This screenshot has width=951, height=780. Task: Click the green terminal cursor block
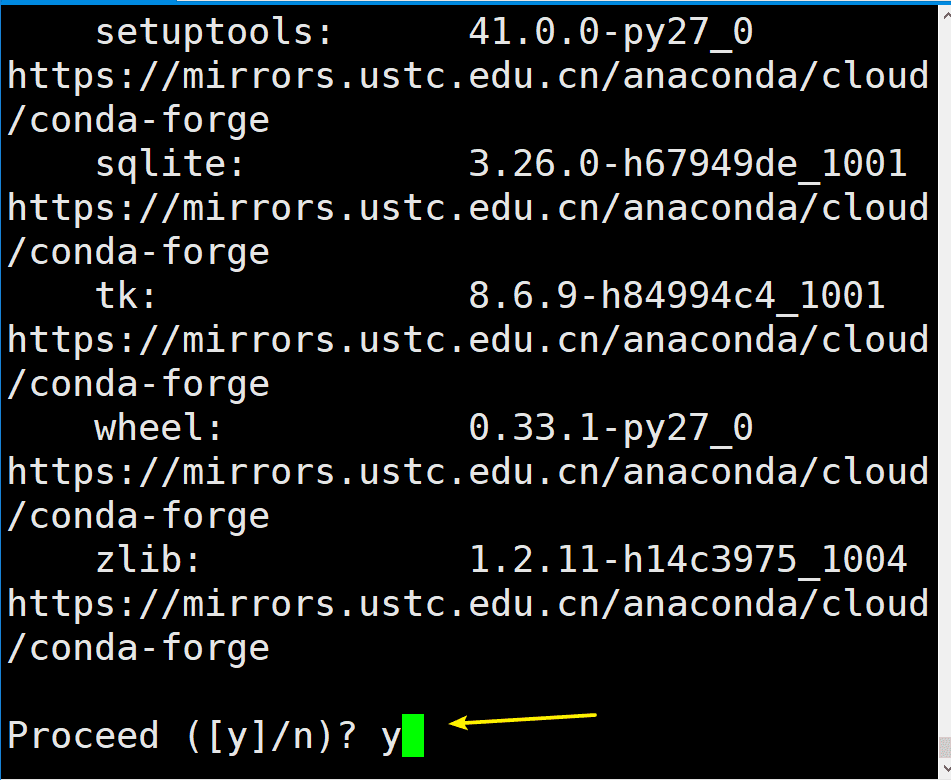click(413, 737)
